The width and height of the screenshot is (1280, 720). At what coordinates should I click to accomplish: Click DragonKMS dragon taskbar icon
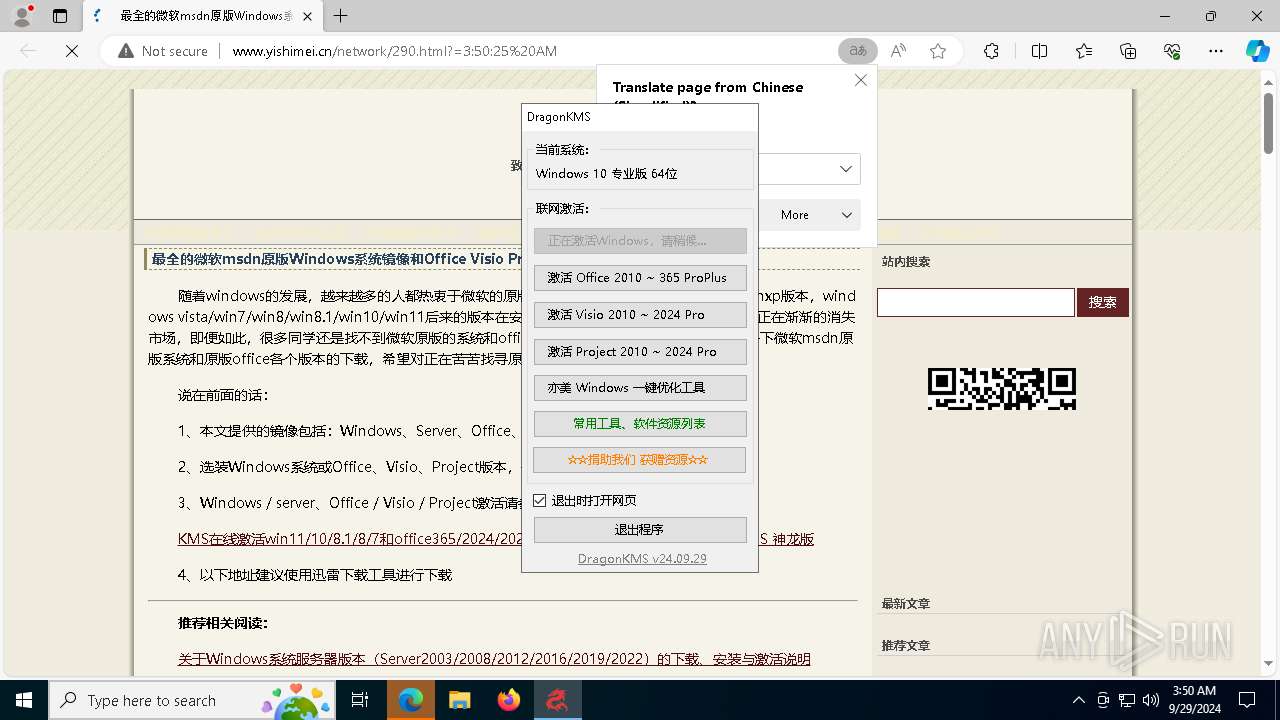point(557,700)
